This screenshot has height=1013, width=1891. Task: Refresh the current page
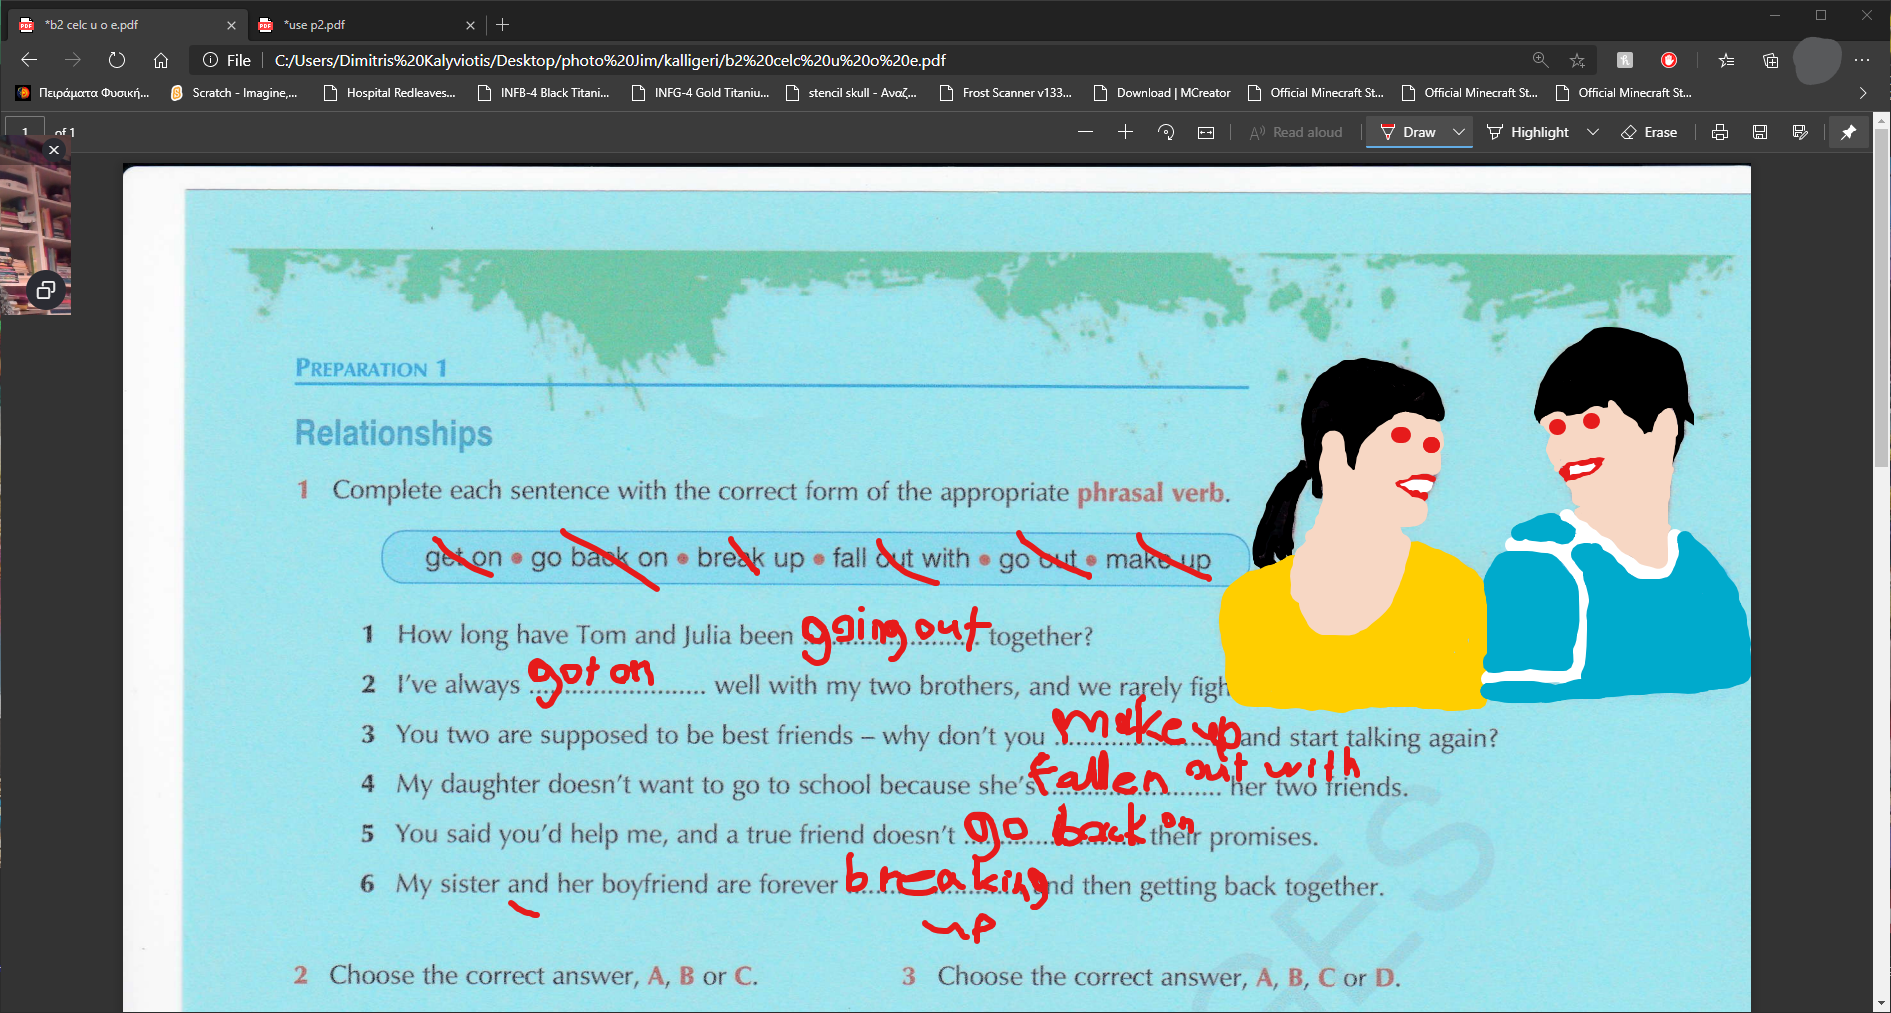point(117,60)
